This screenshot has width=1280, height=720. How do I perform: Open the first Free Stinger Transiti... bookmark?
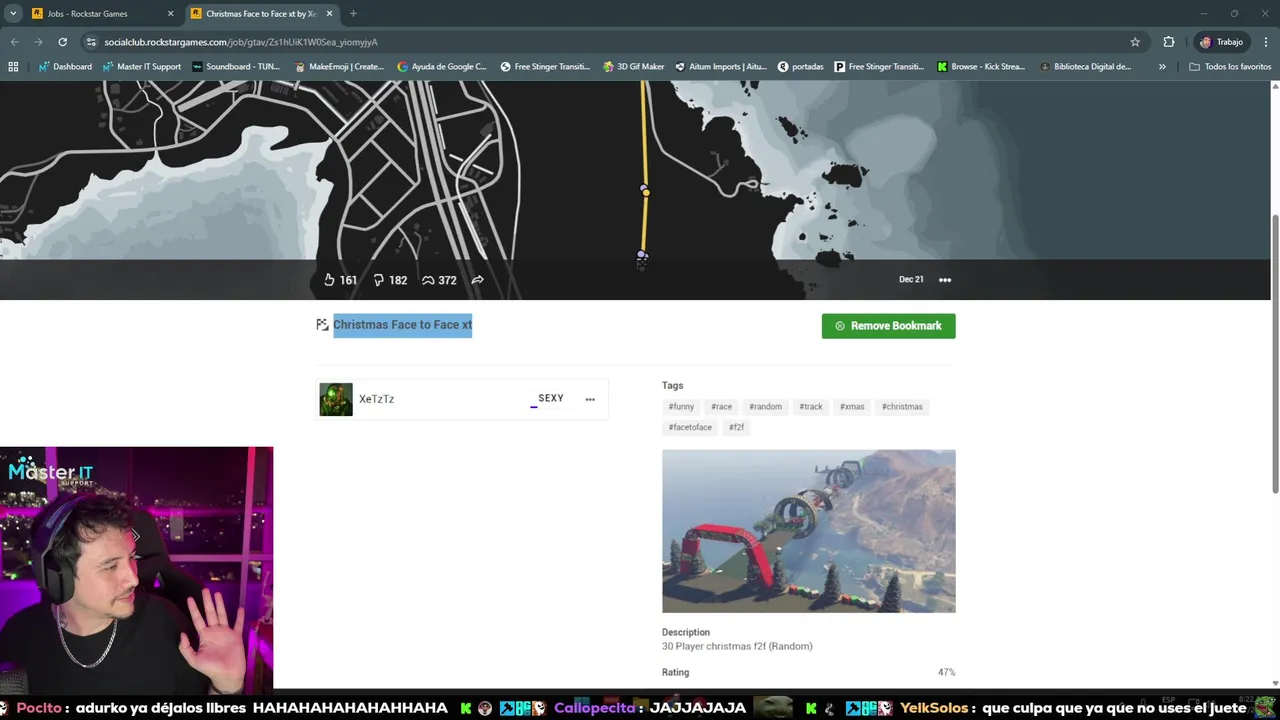pyautogui.click(x=545, y=67)
